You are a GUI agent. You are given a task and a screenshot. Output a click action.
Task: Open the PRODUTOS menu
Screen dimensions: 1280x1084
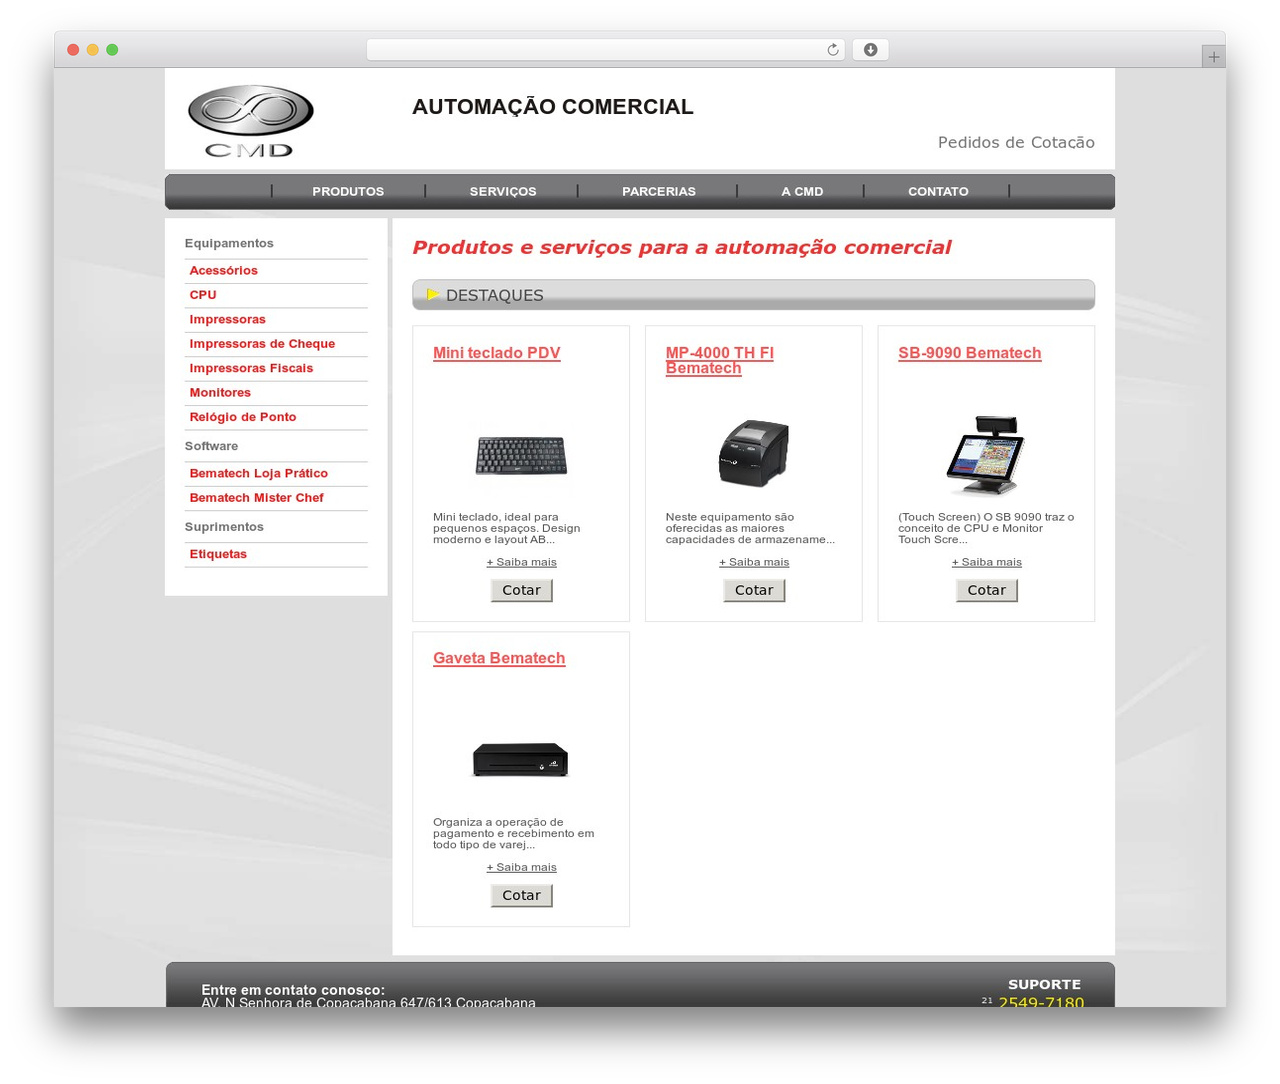tap(348, 191)
